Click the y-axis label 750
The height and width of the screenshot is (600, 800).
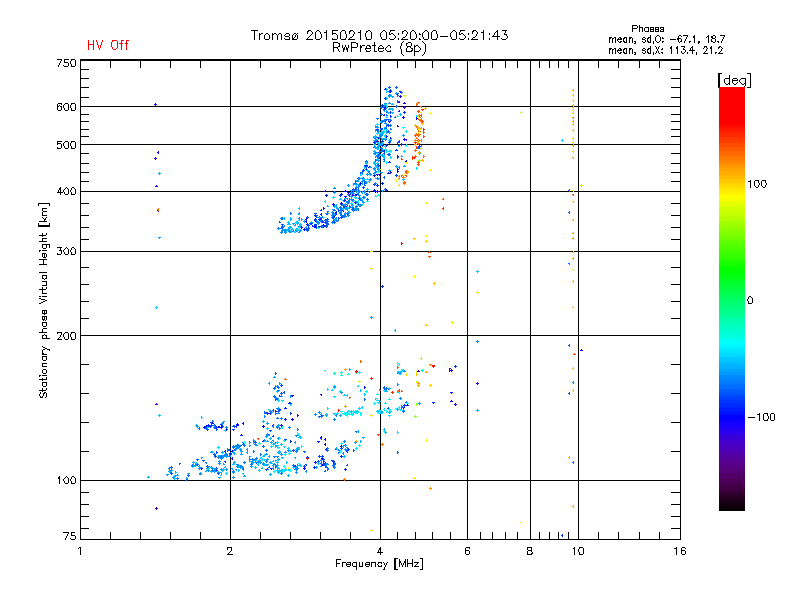(x=66, y=63)
